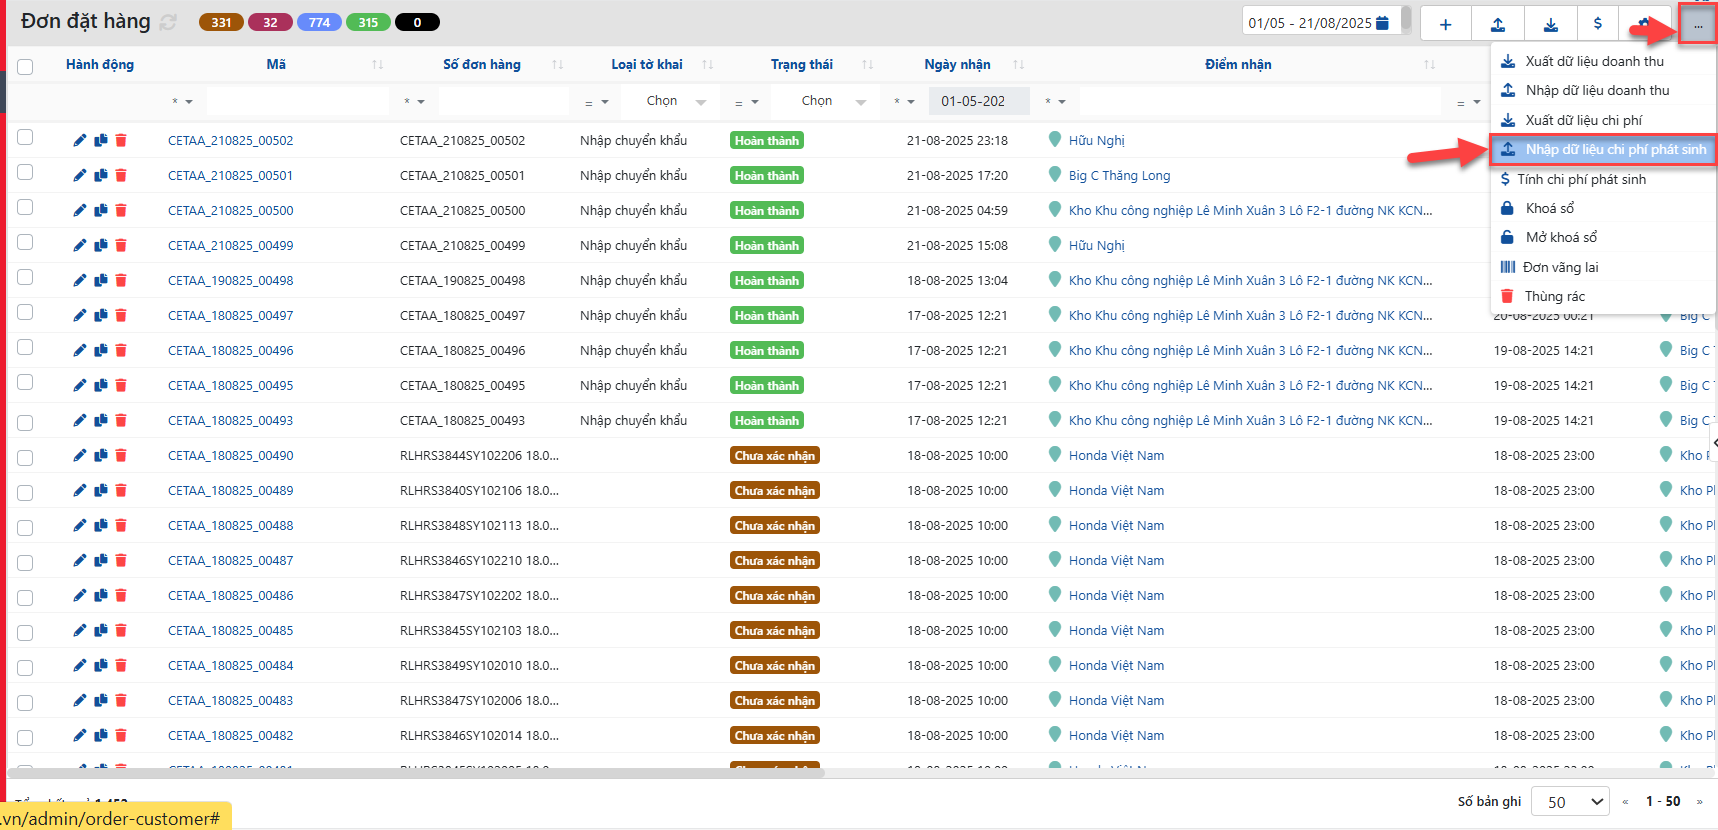Open records per page dropdown showing 50
This screenshot has height=830, width=1718.
click(x=1570, y=802)
